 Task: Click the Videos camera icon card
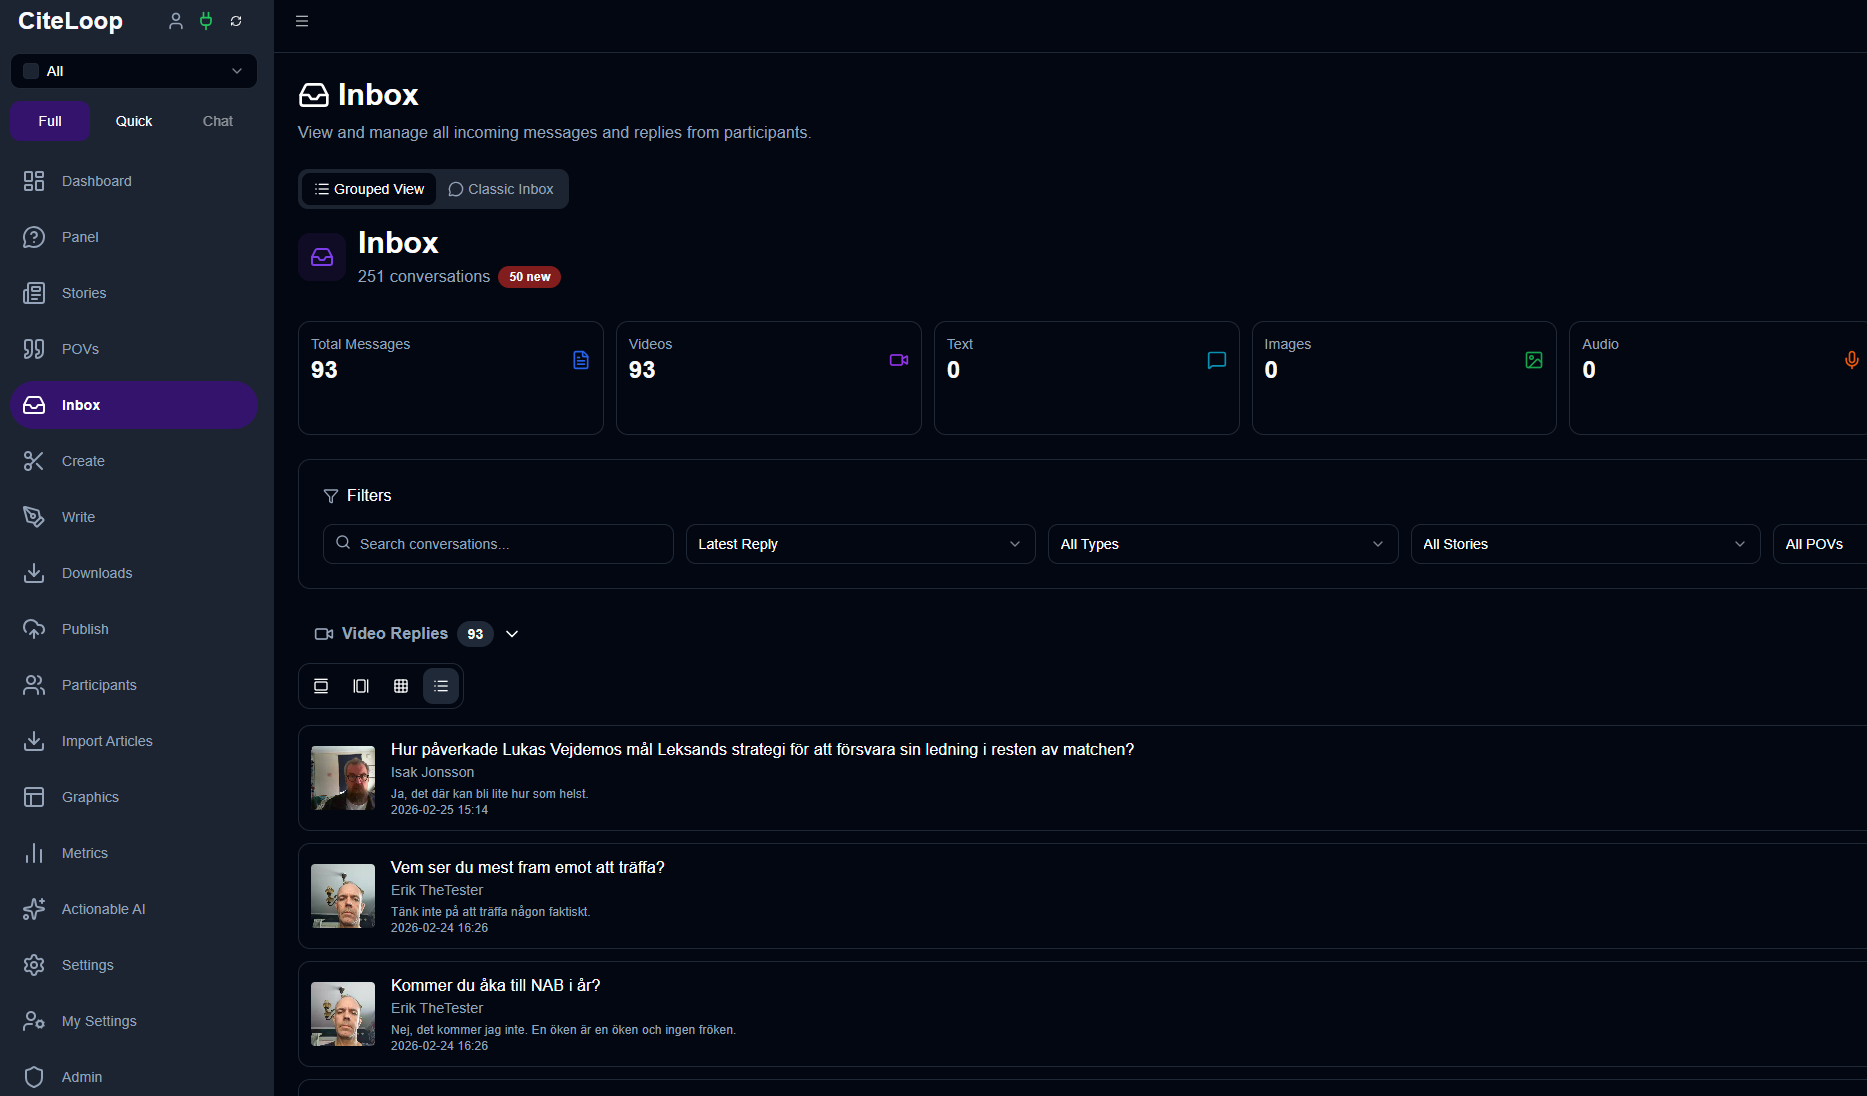point(899,360)
